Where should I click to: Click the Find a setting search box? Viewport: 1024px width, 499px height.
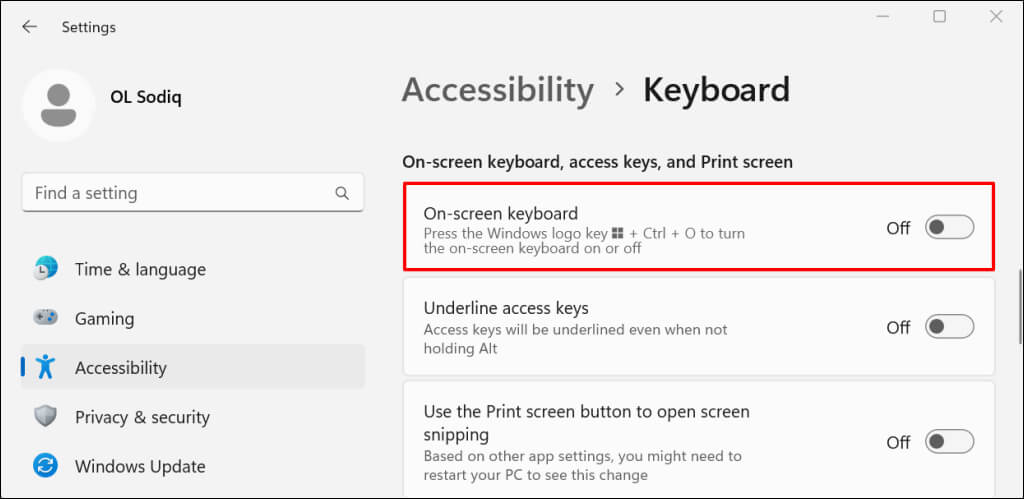(x=180, y=193)
